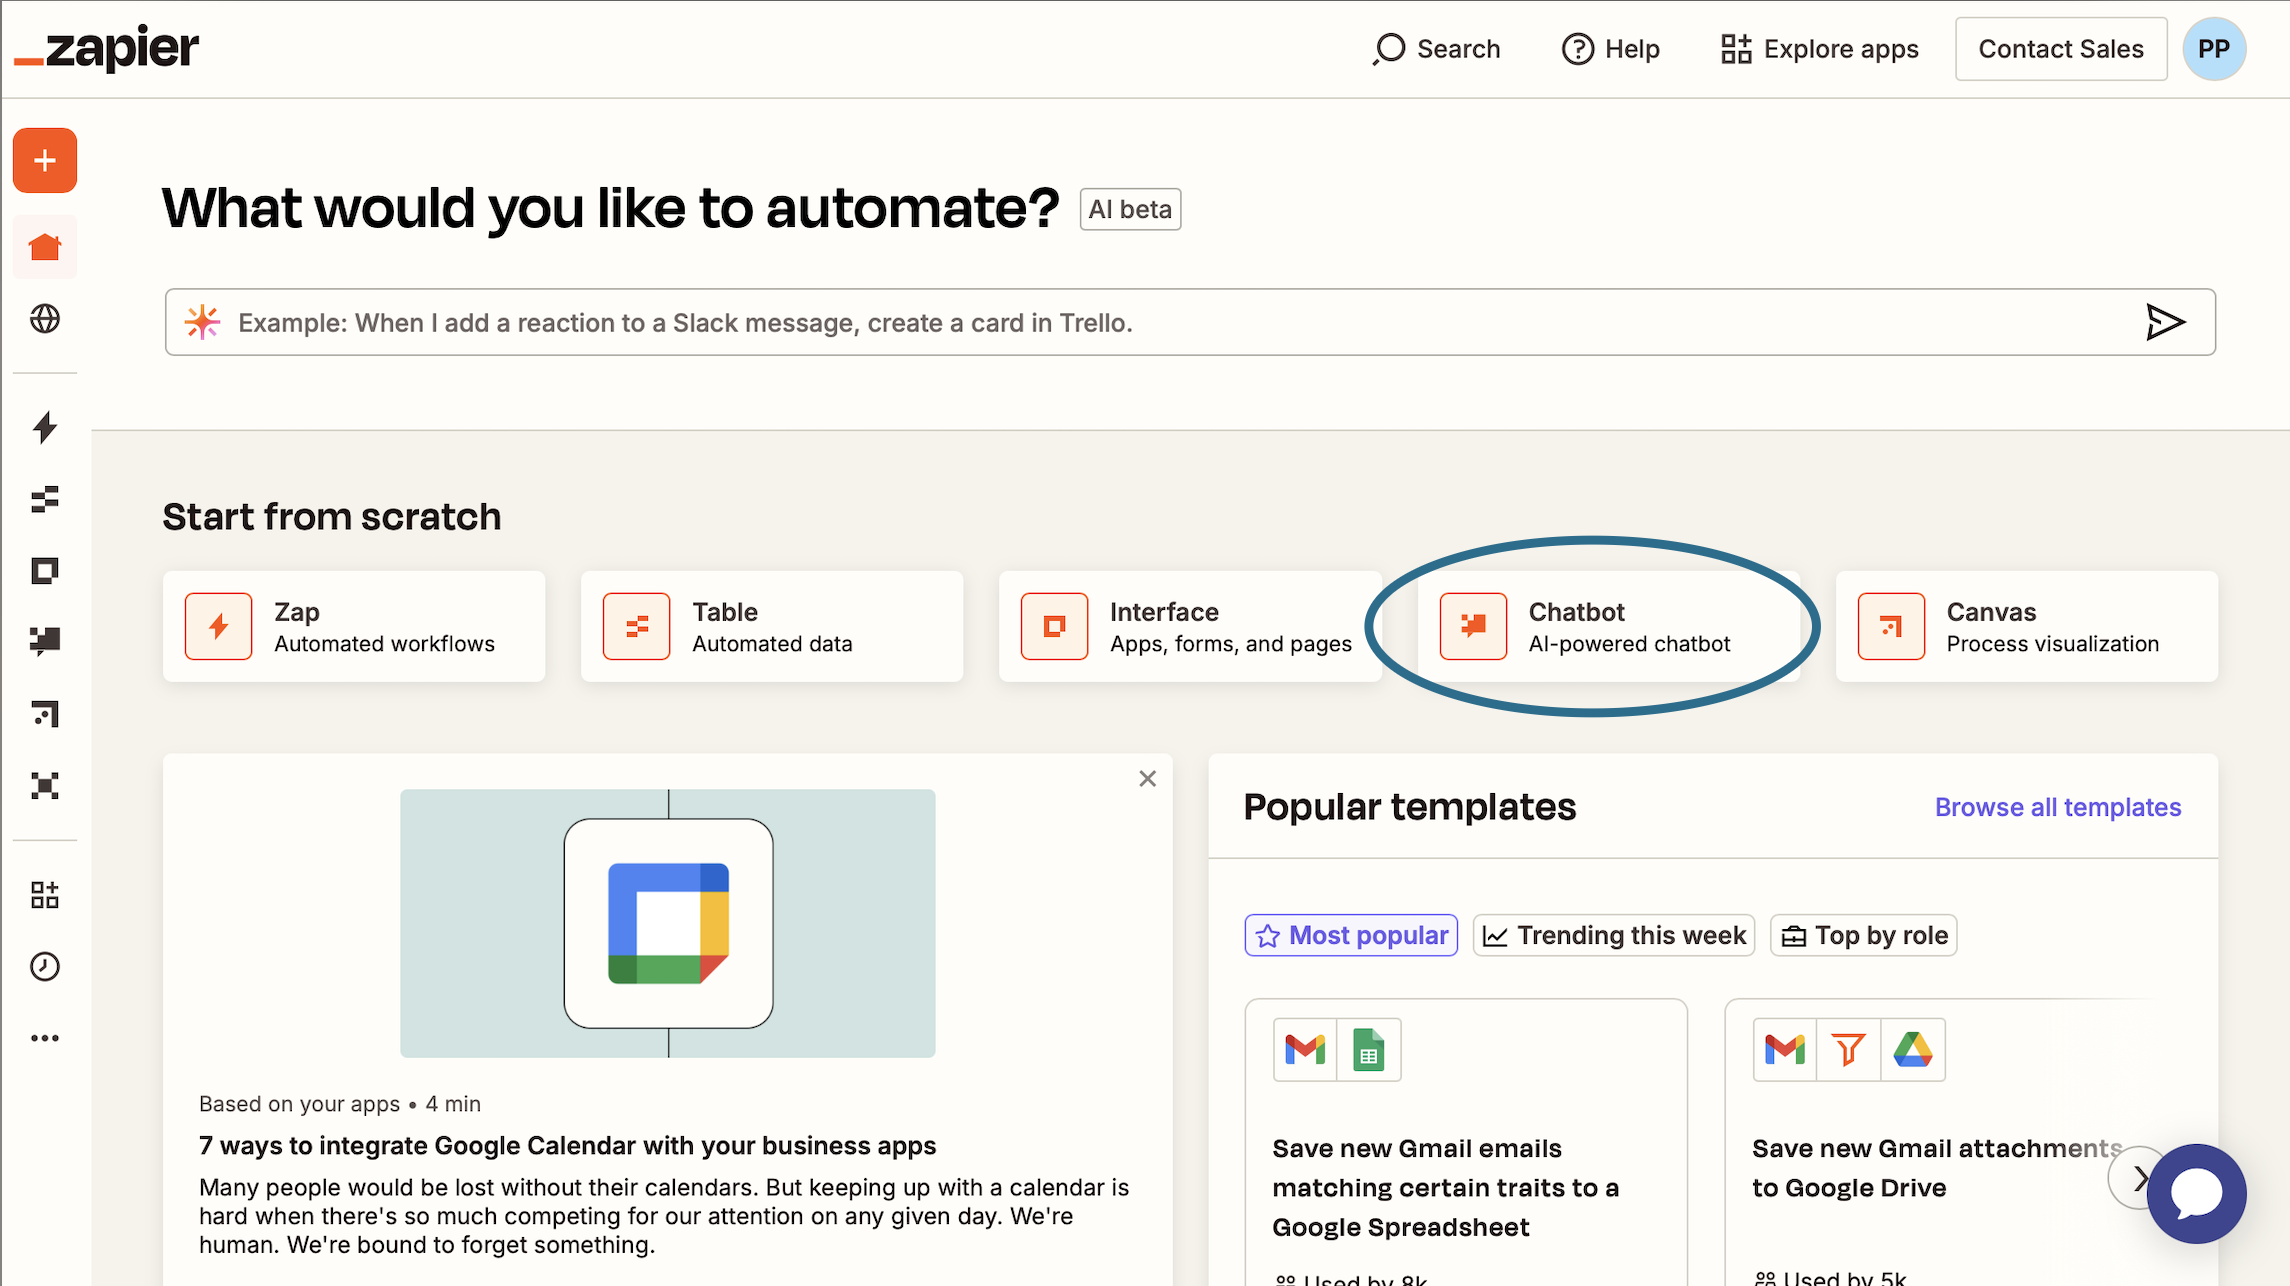Click the Gmail icon in first template card
Image resolution: width=2290 pixels, height=1286 pixels.
click(x=1305, y=1049)
